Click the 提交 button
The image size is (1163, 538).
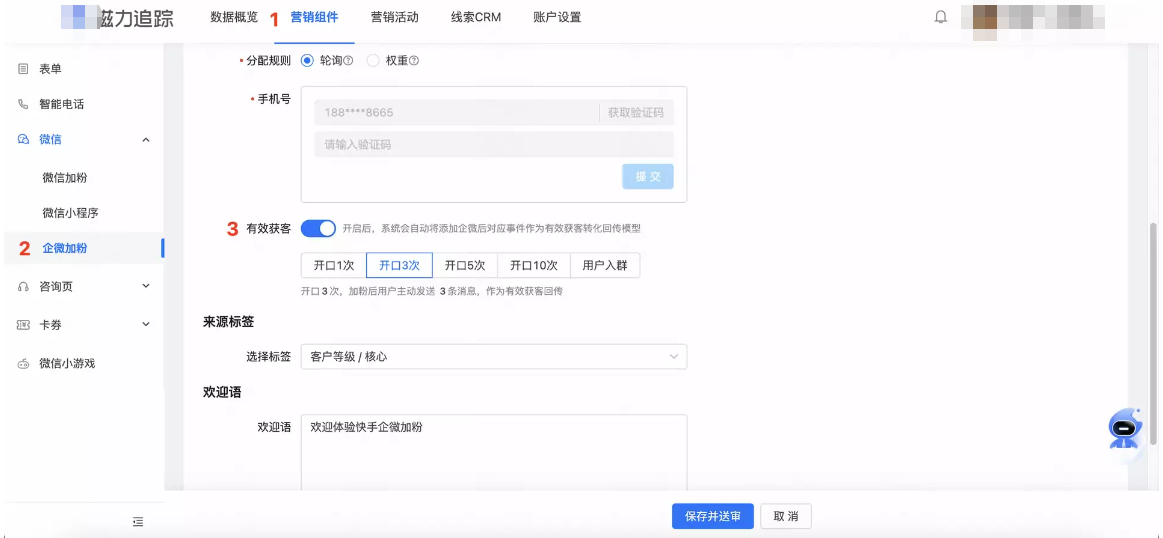coord(648,177)
